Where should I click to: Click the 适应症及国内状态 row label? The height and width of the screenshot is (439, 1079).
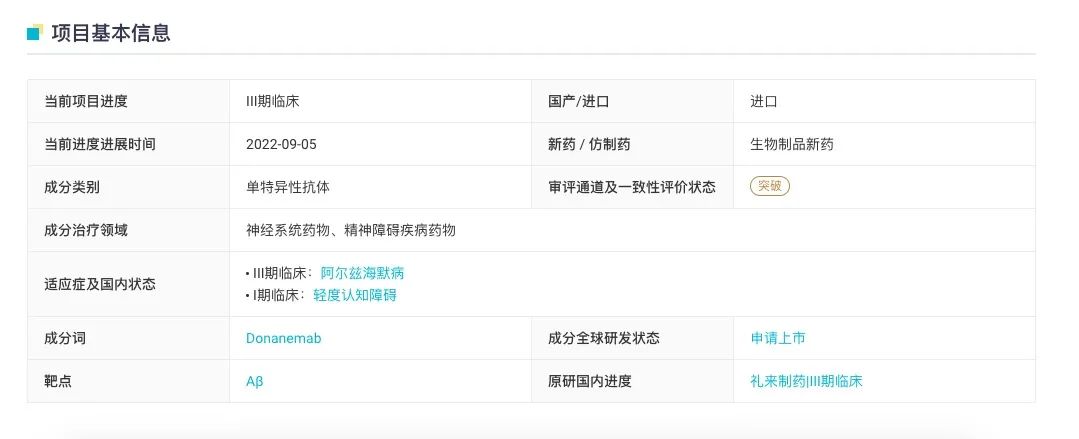pos(100,284)
